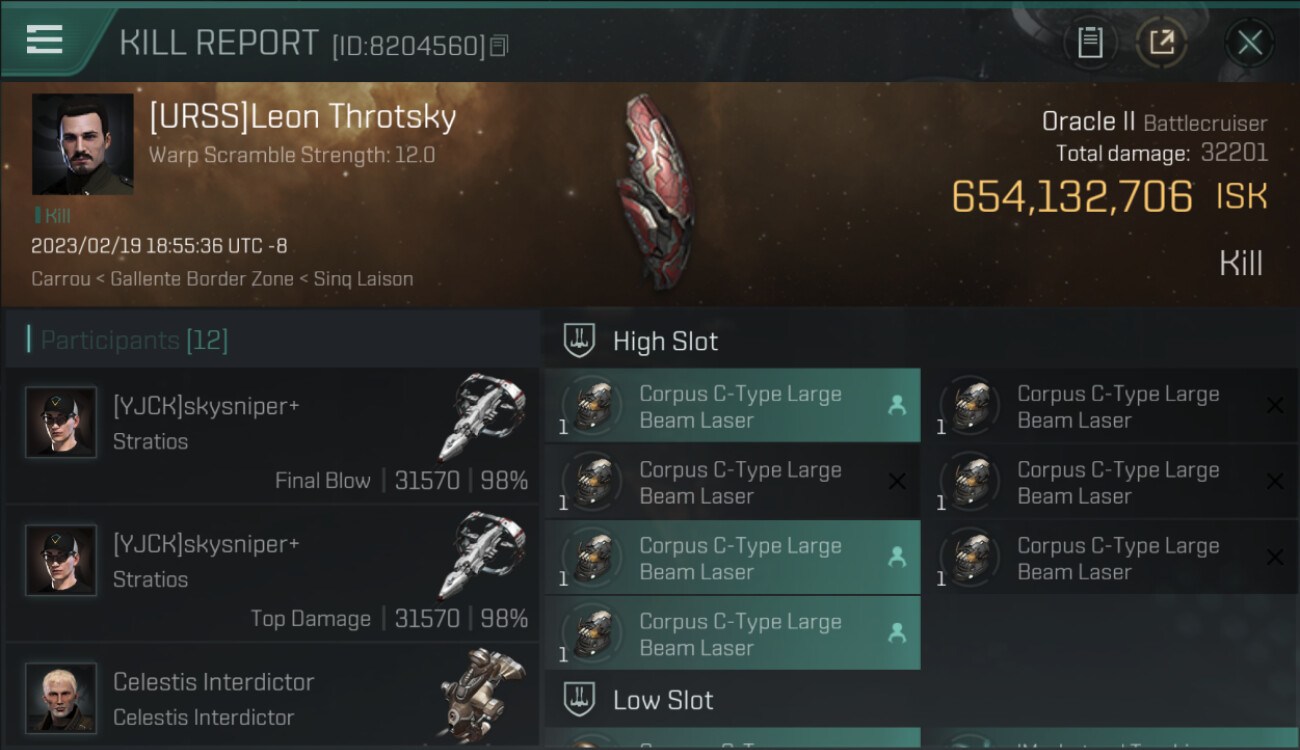The image size is (1300, 750).
Task: Open Celestis Interdictor participant portrait
Action: point(61,697)
